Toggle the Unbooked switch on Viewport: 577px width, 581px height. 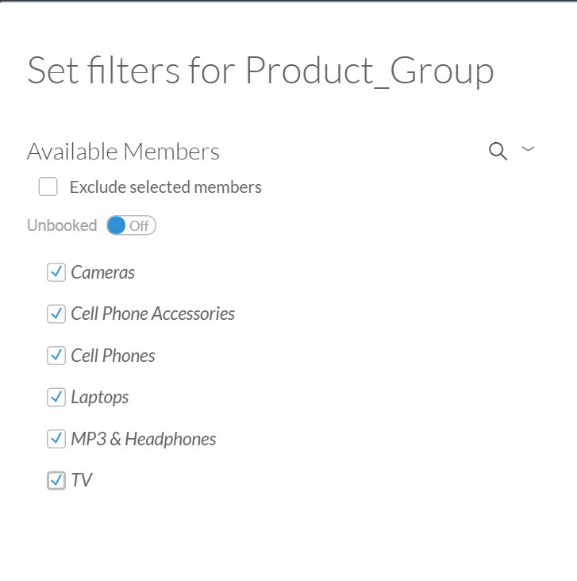click(131, 225)
